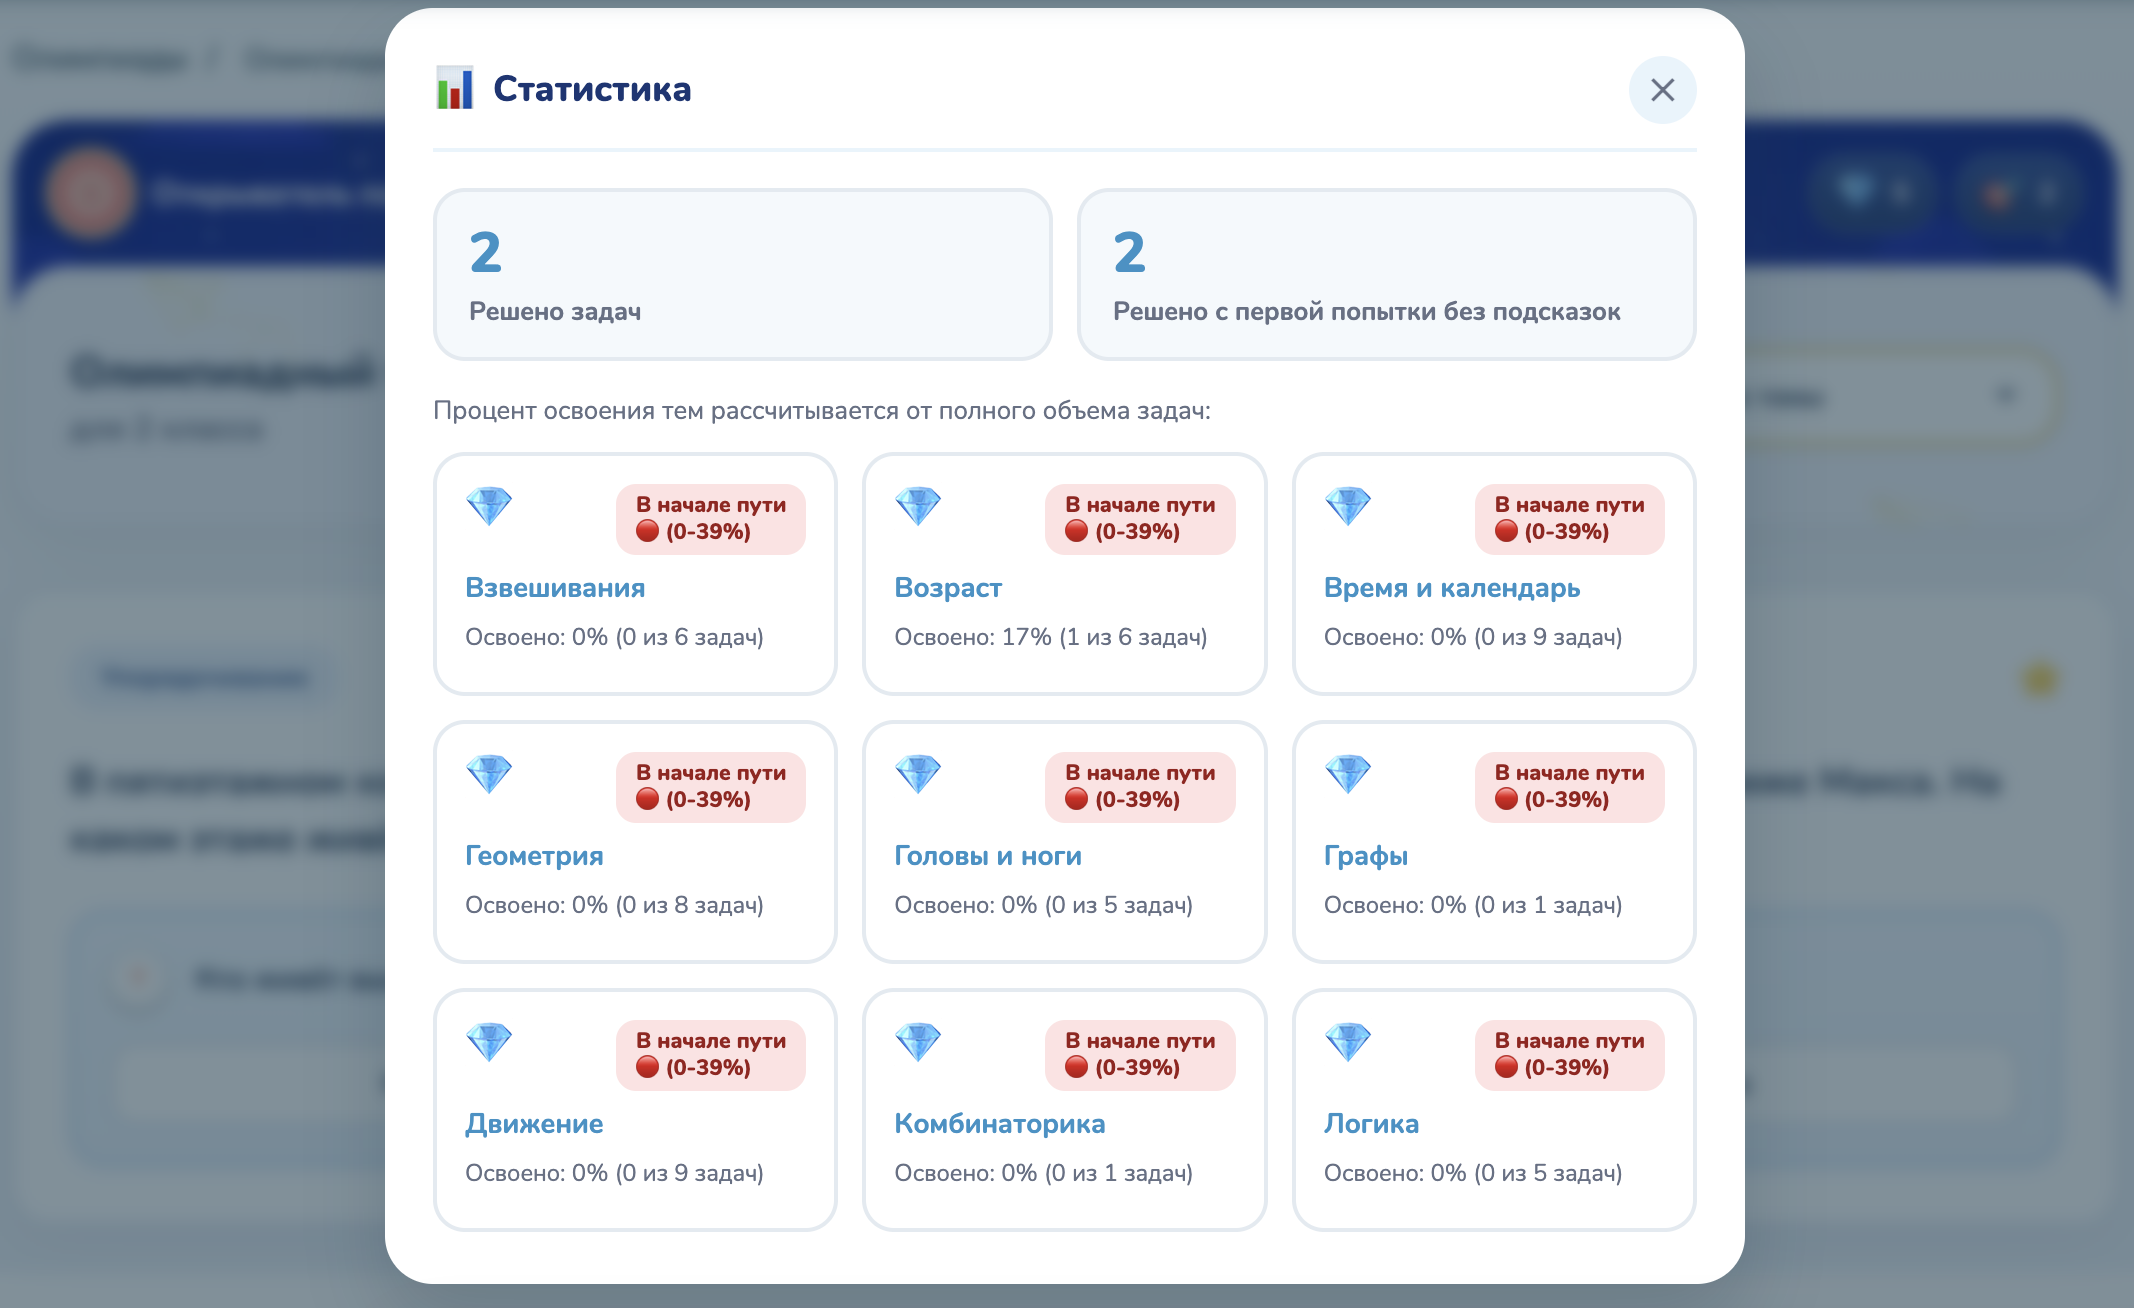
Task: Click В начале пути badge on Время и календарь
Action: click(1570, 519)
